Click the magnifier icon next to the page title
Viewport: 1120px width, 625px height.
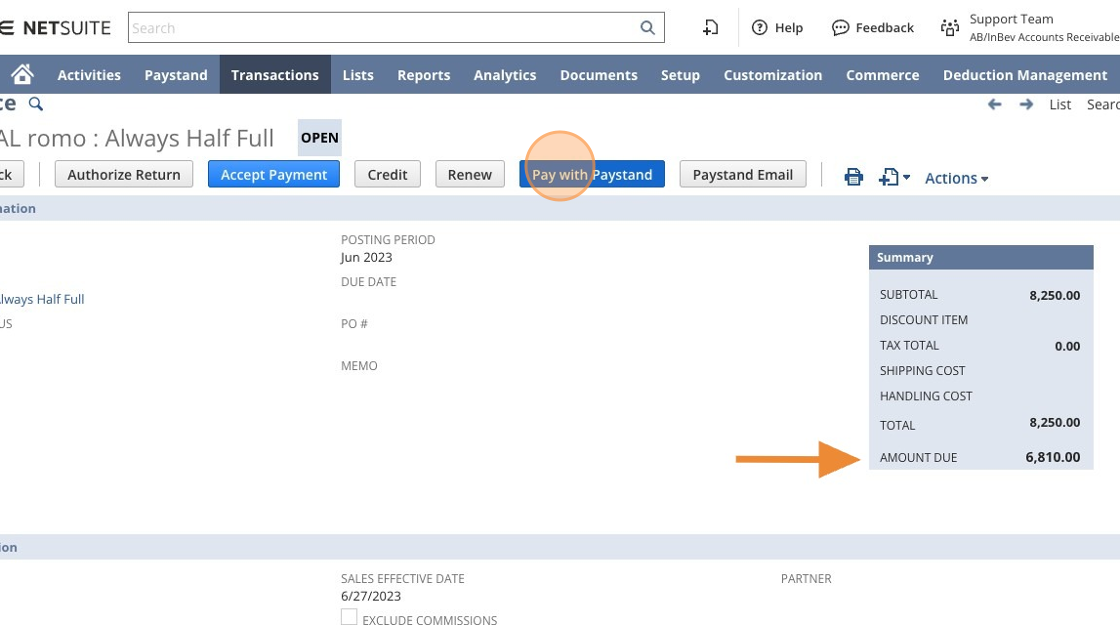[x=36, y=104]
